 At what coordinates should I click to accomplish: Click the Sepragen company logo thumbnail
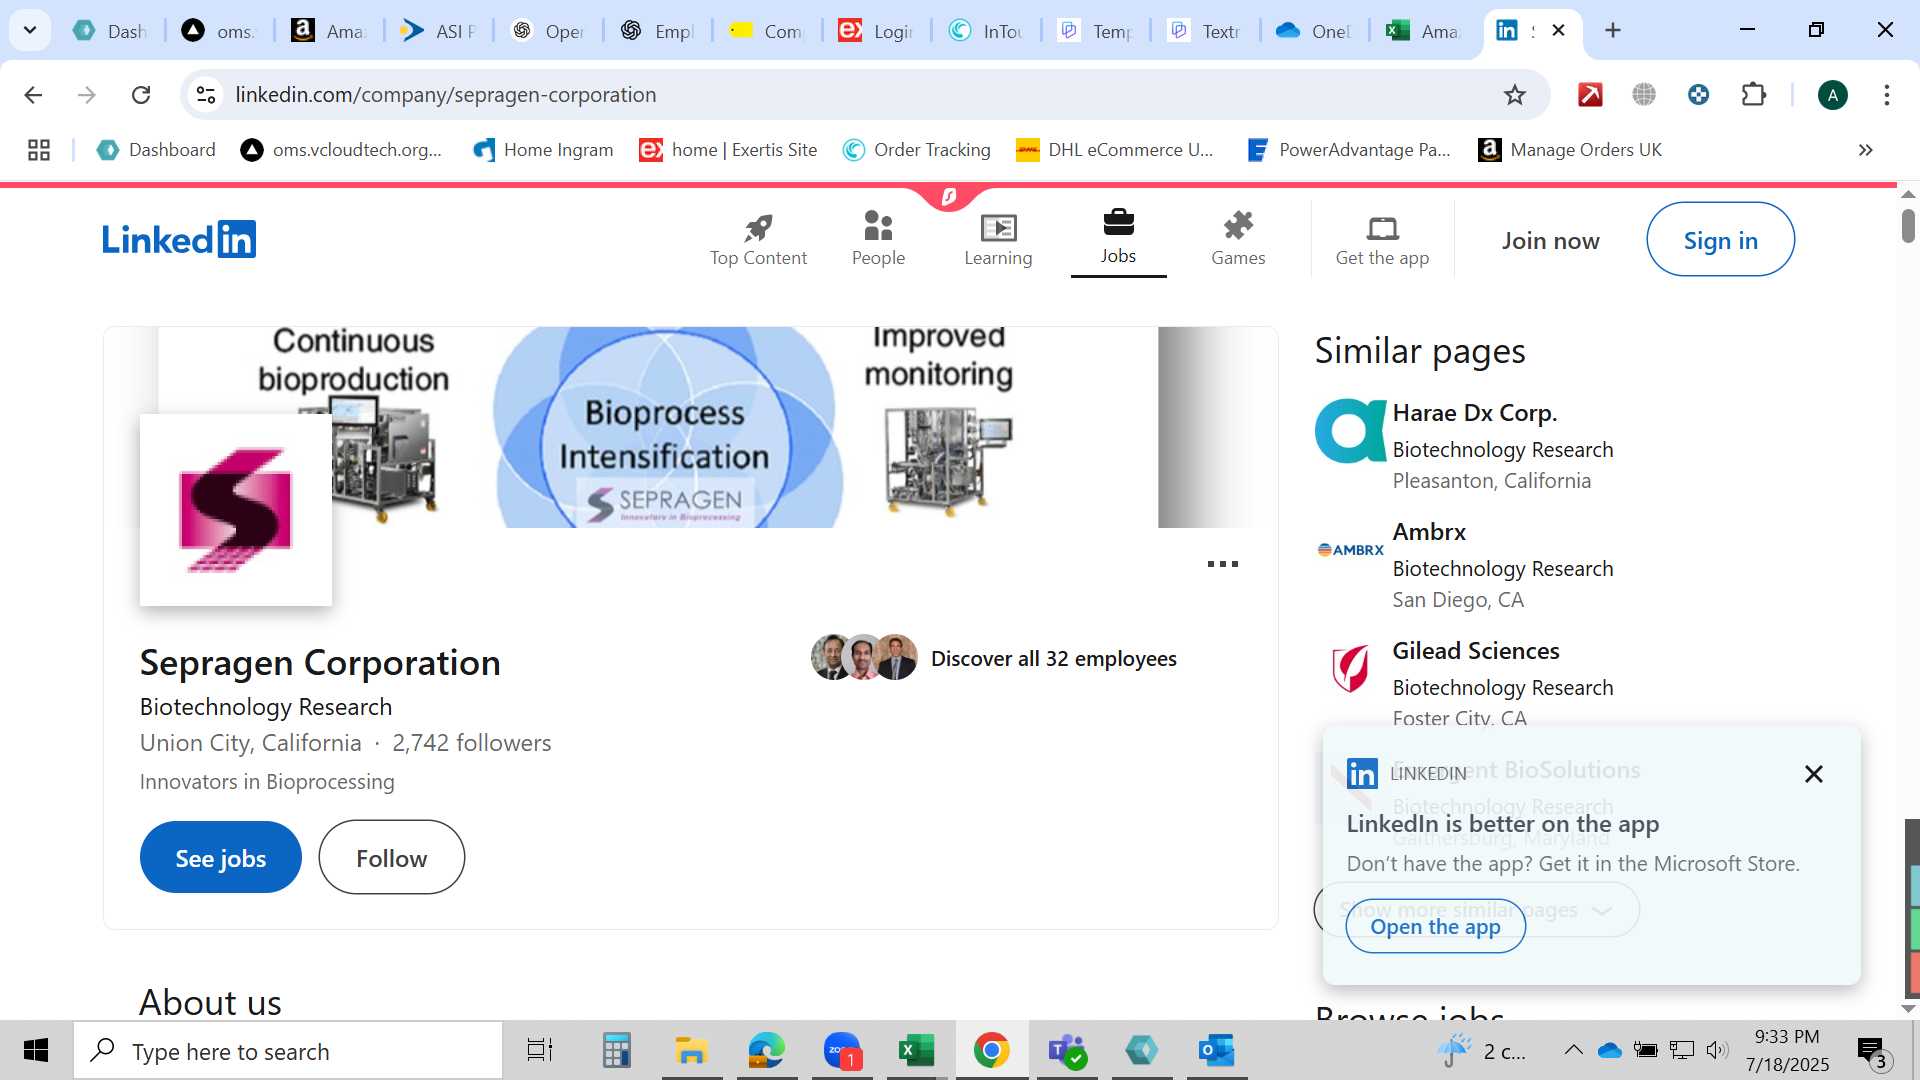coord(235,510)
